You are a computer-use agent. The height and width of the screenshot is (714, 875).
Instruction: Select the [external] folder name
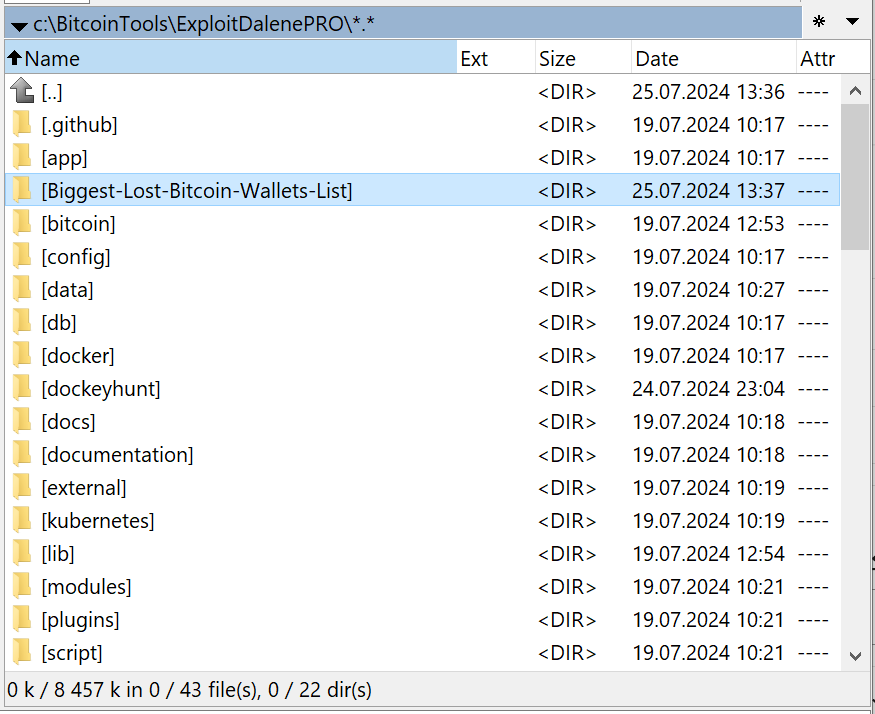point(84,487)
